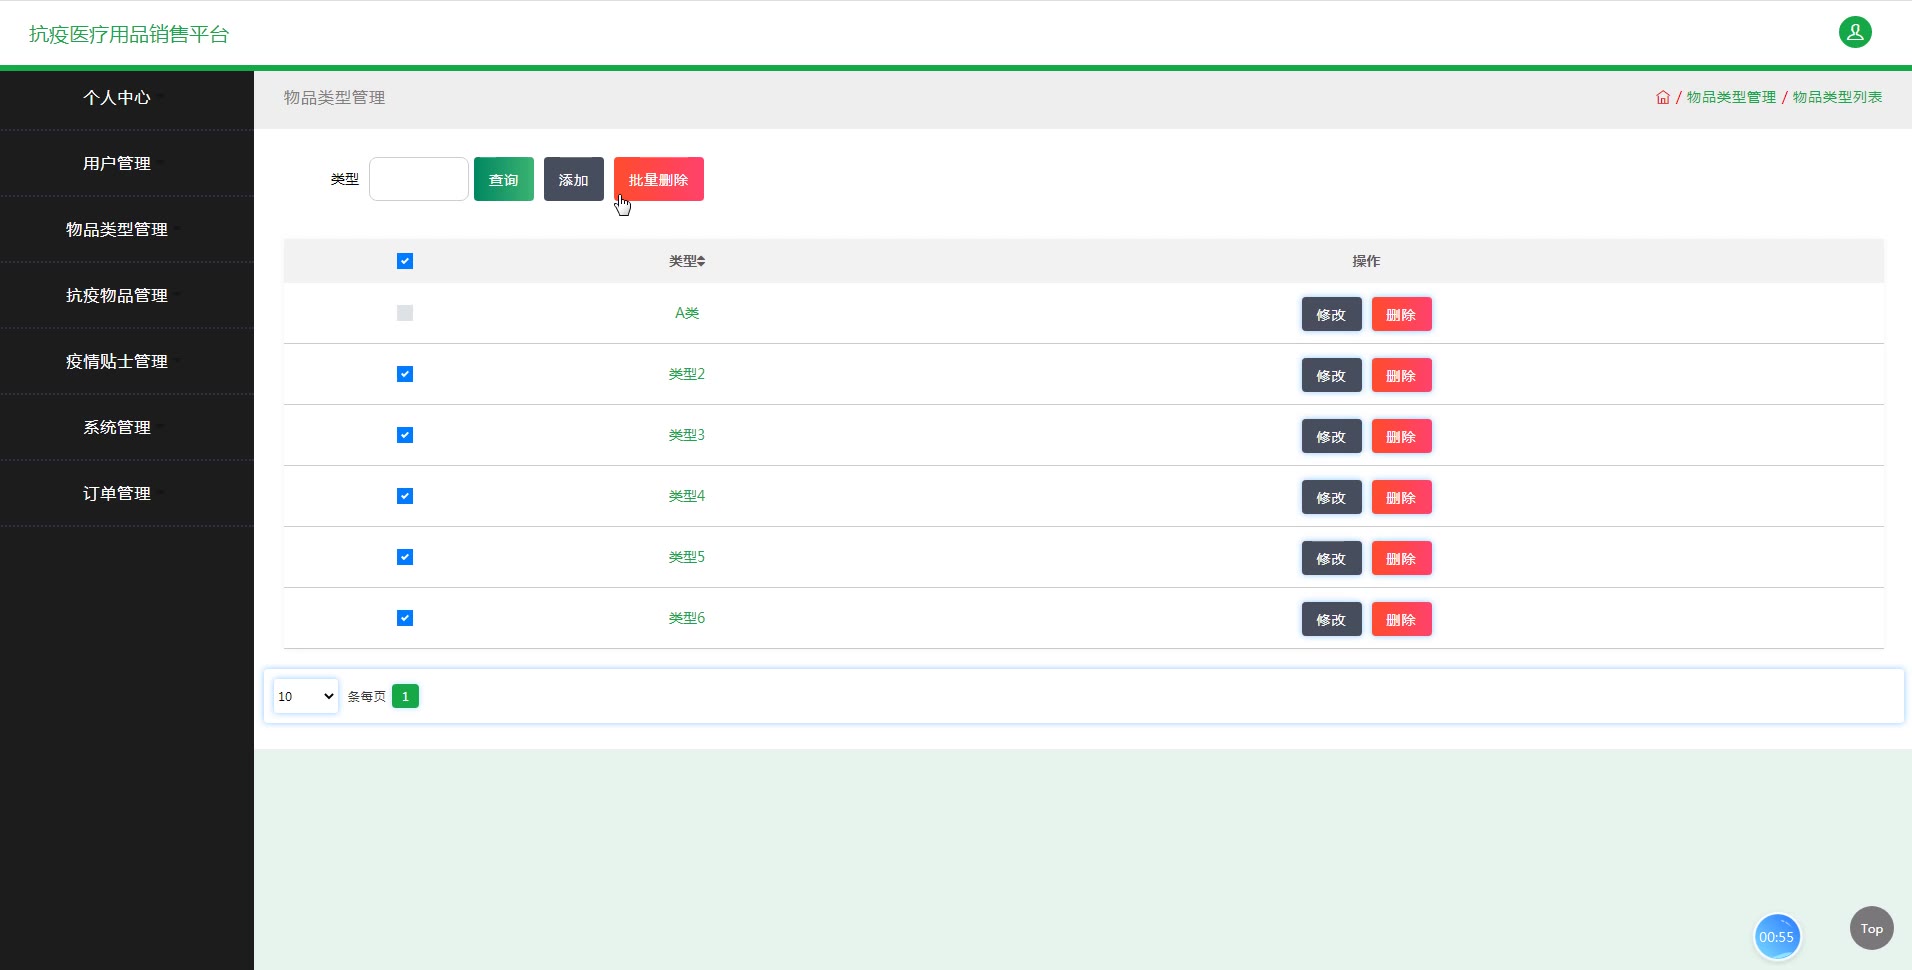Expand 个人中心 sidebar menu
Image resolution: width=1912 pixels, height=970 pixels.
pyautogui.click(x=127, y=97)
